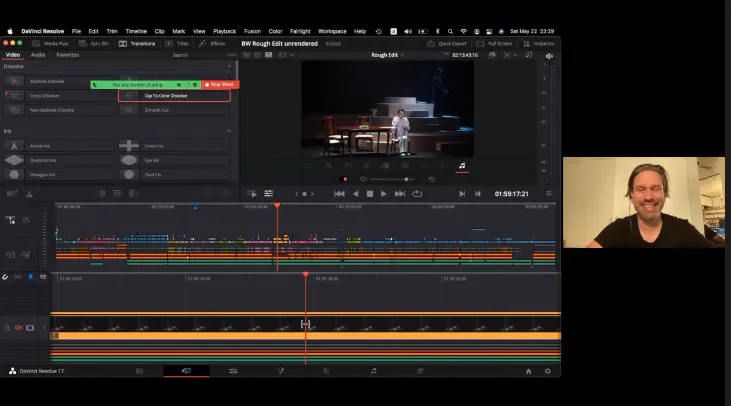Collapse the Iris category
This screenshot has height=406, width=731.
point(228,131)
